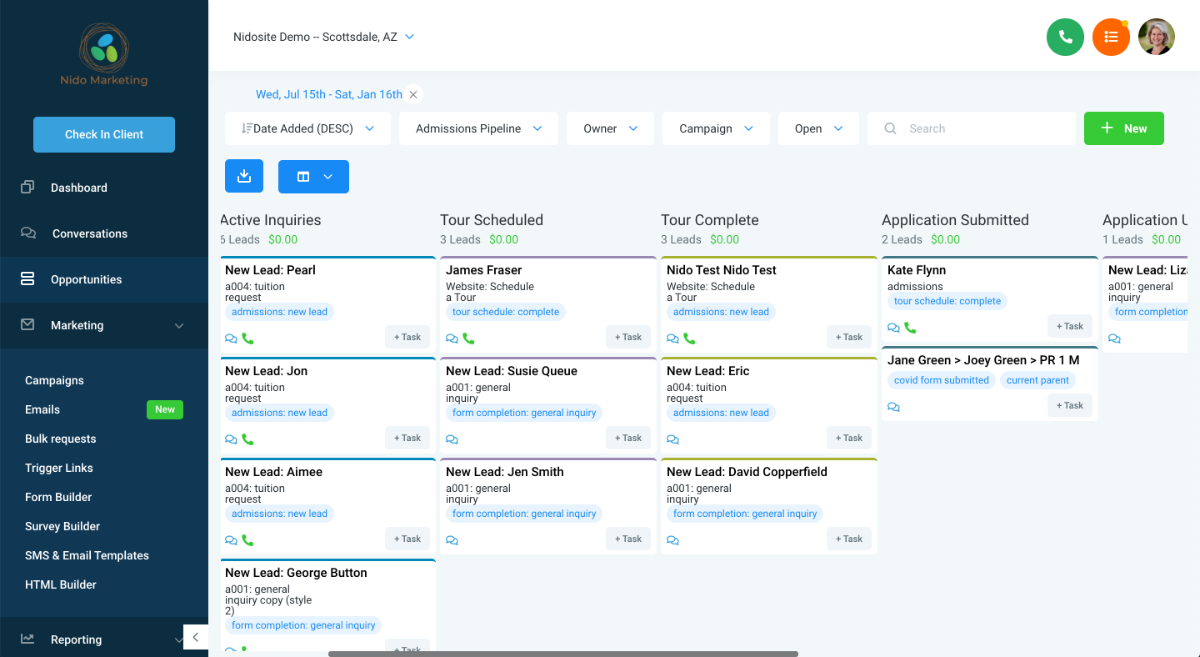Go to Opportunities in the sidebar
Viewport: 1200px width, 657px height.
click(x=86, y=280)
